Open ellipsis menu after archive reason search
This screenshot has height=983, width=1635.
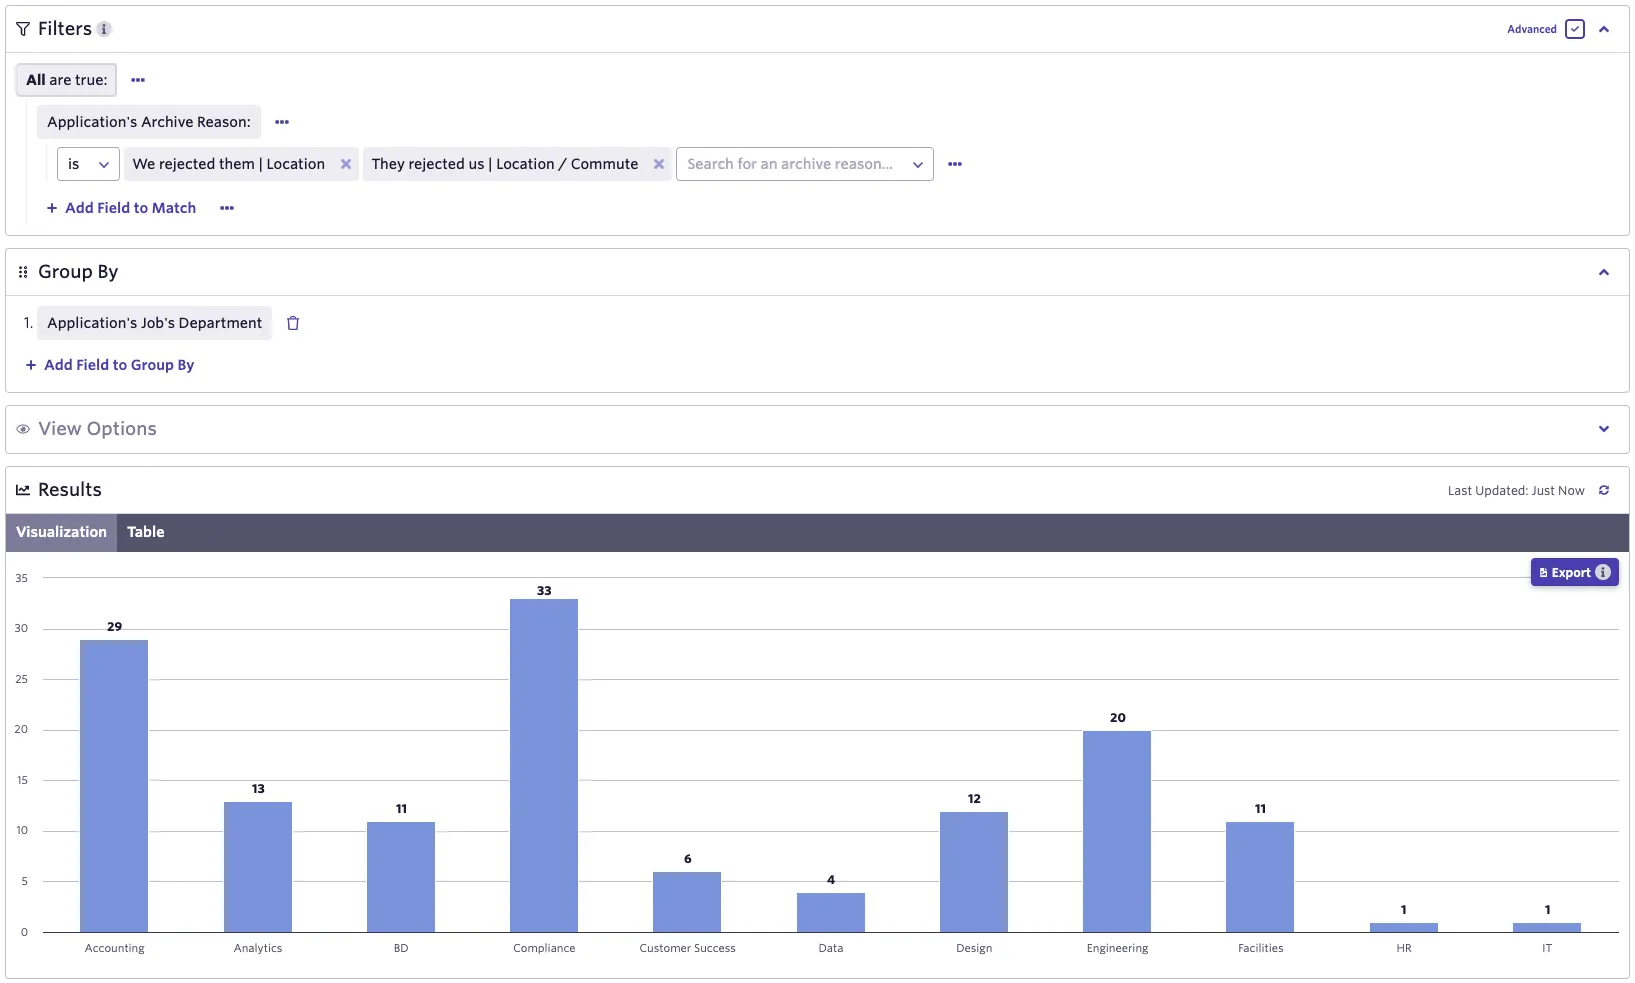coord(955,164)
